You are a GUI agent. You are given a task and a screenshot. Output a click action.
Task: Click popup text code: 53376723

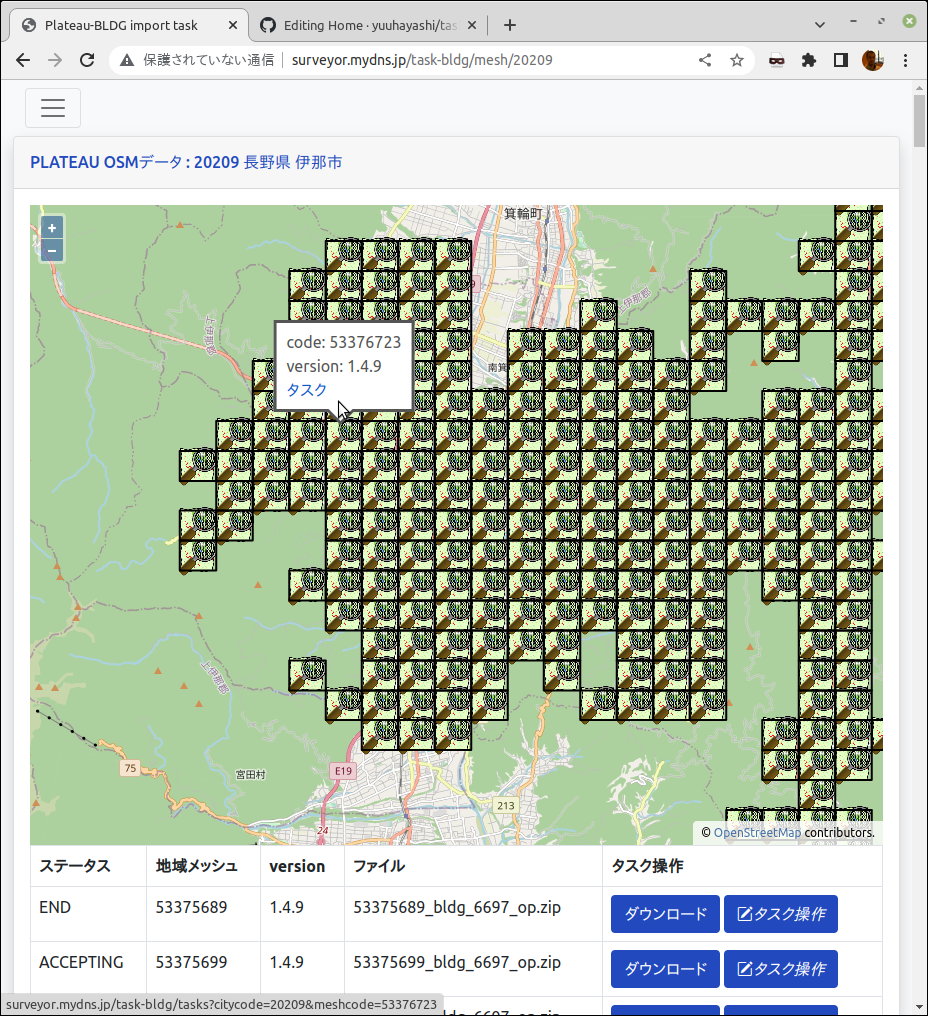click(x=344, y=342)
